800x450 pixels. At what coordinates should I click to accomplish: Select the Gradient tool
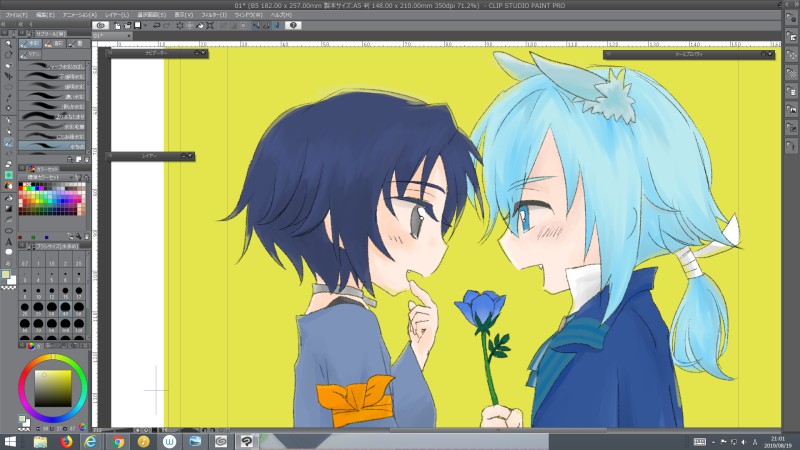[8, 209]
